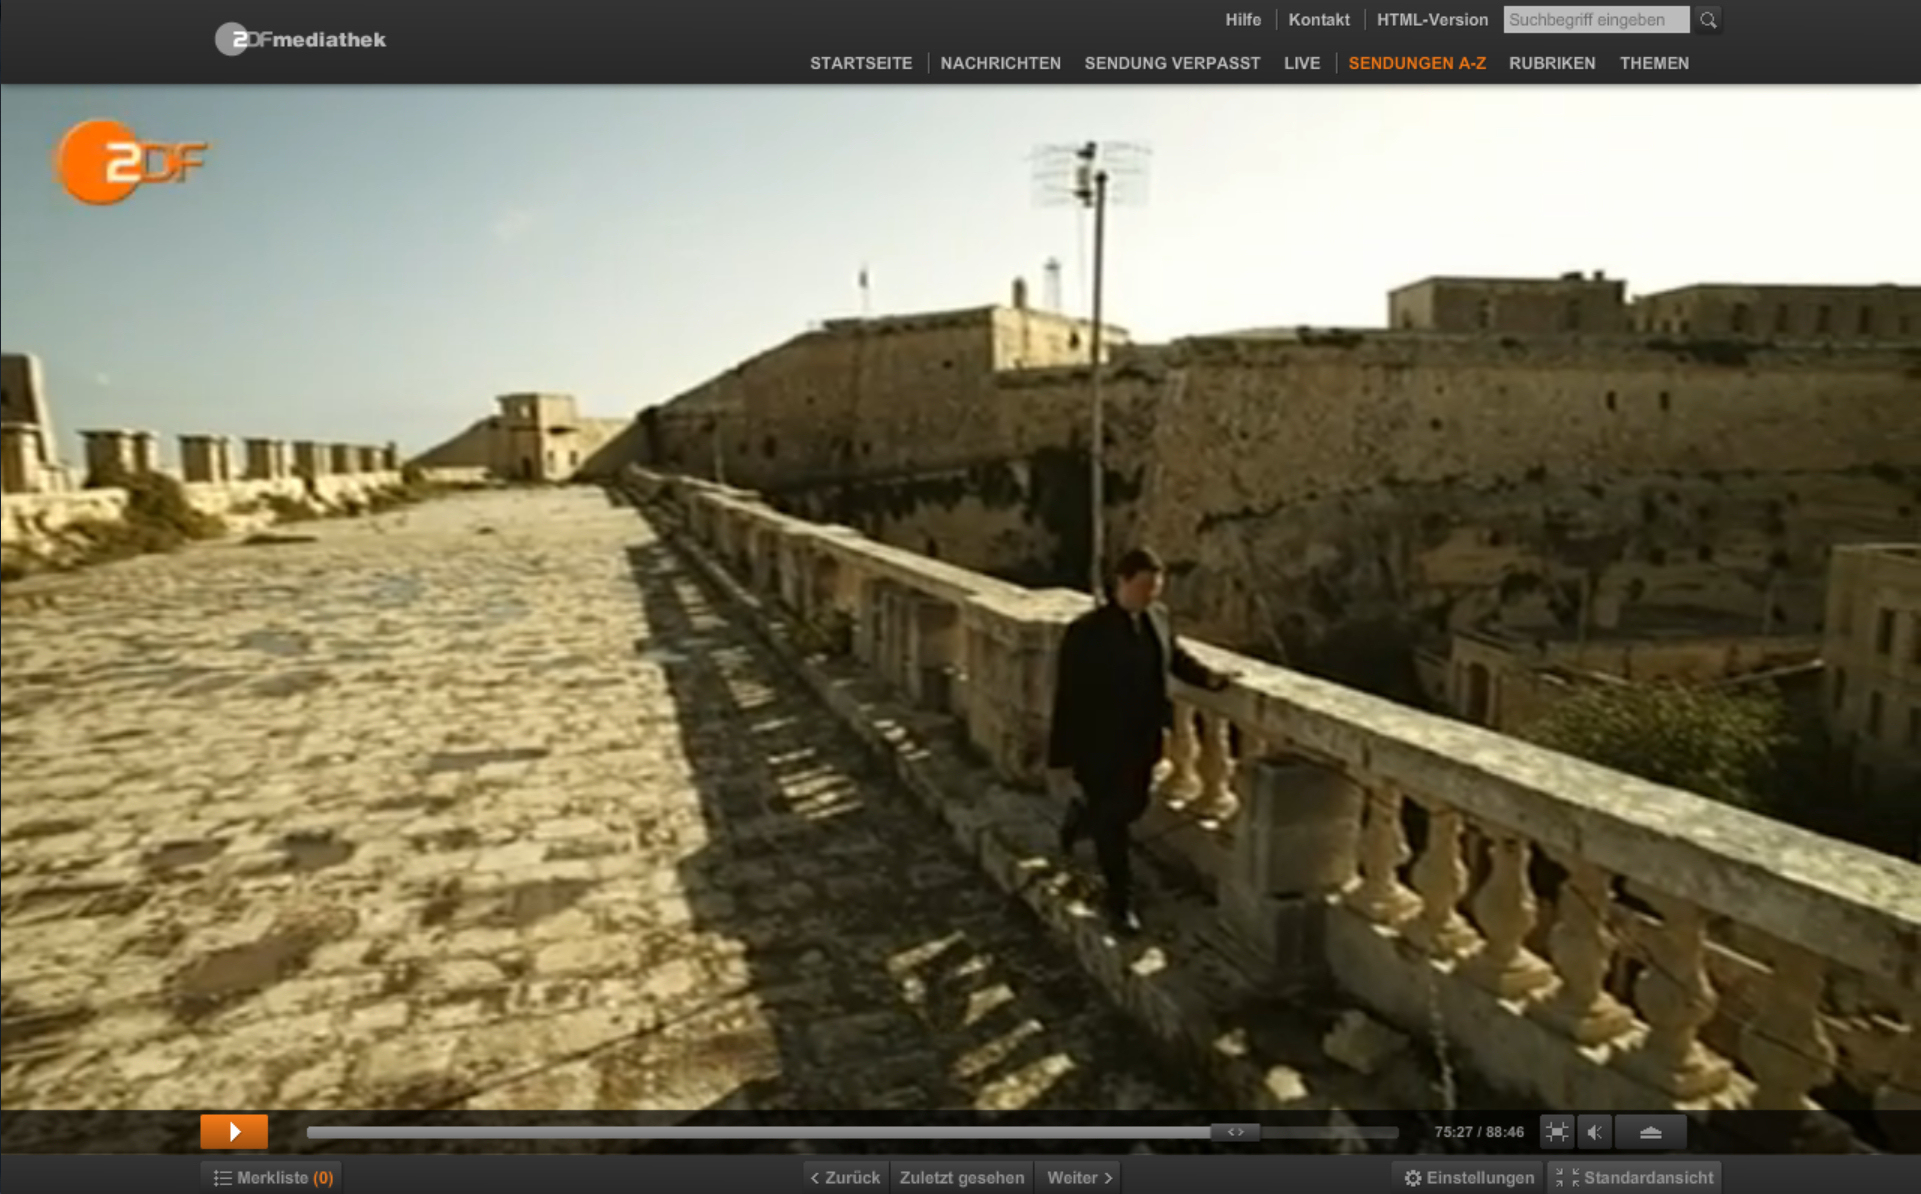This screenshot has height=1194, width=1921.
Task: Open the Merkliste watchlist
Action: (x=273, y=1178)
